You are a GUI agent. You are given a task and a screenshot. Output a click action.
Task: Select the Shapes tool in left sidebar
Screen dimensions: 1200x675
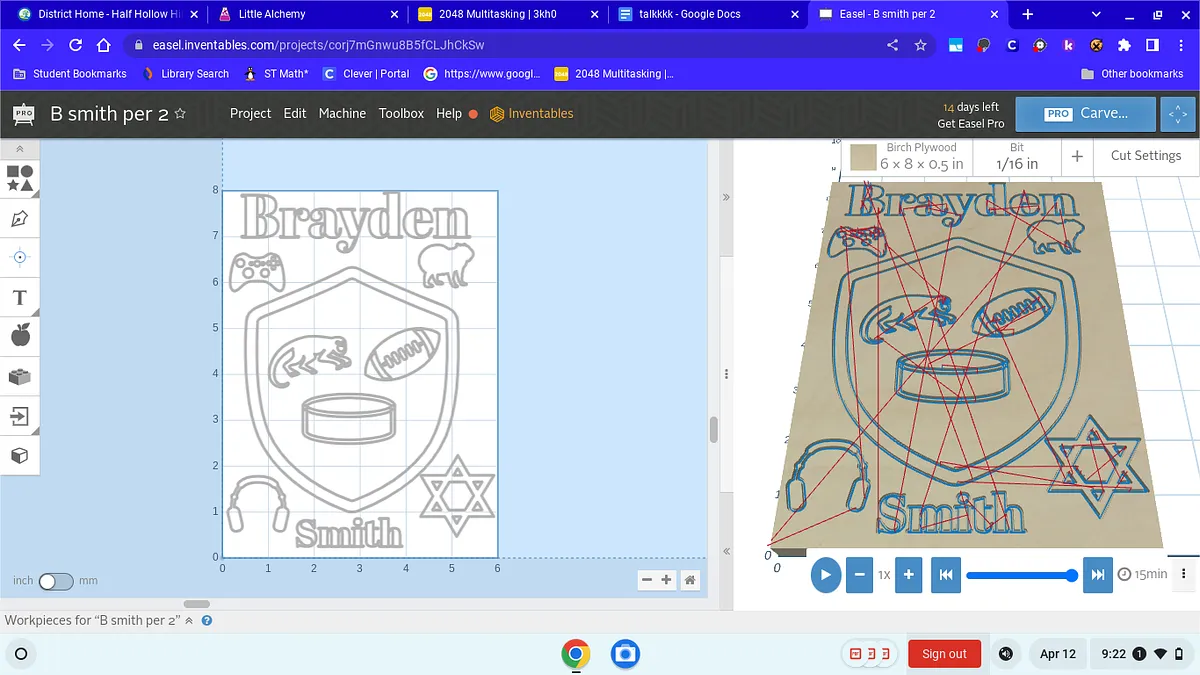point(20,178)
